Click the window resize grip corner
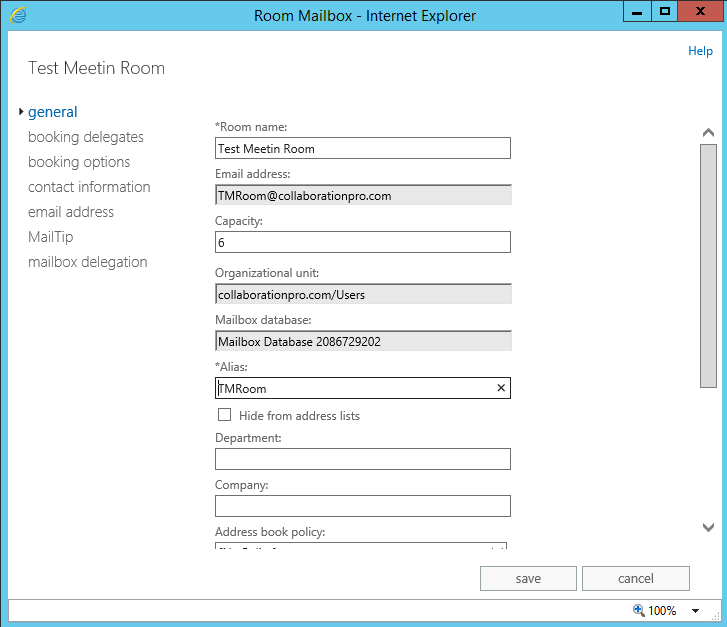This screenshot has width=727, height=627. [715, 616]
